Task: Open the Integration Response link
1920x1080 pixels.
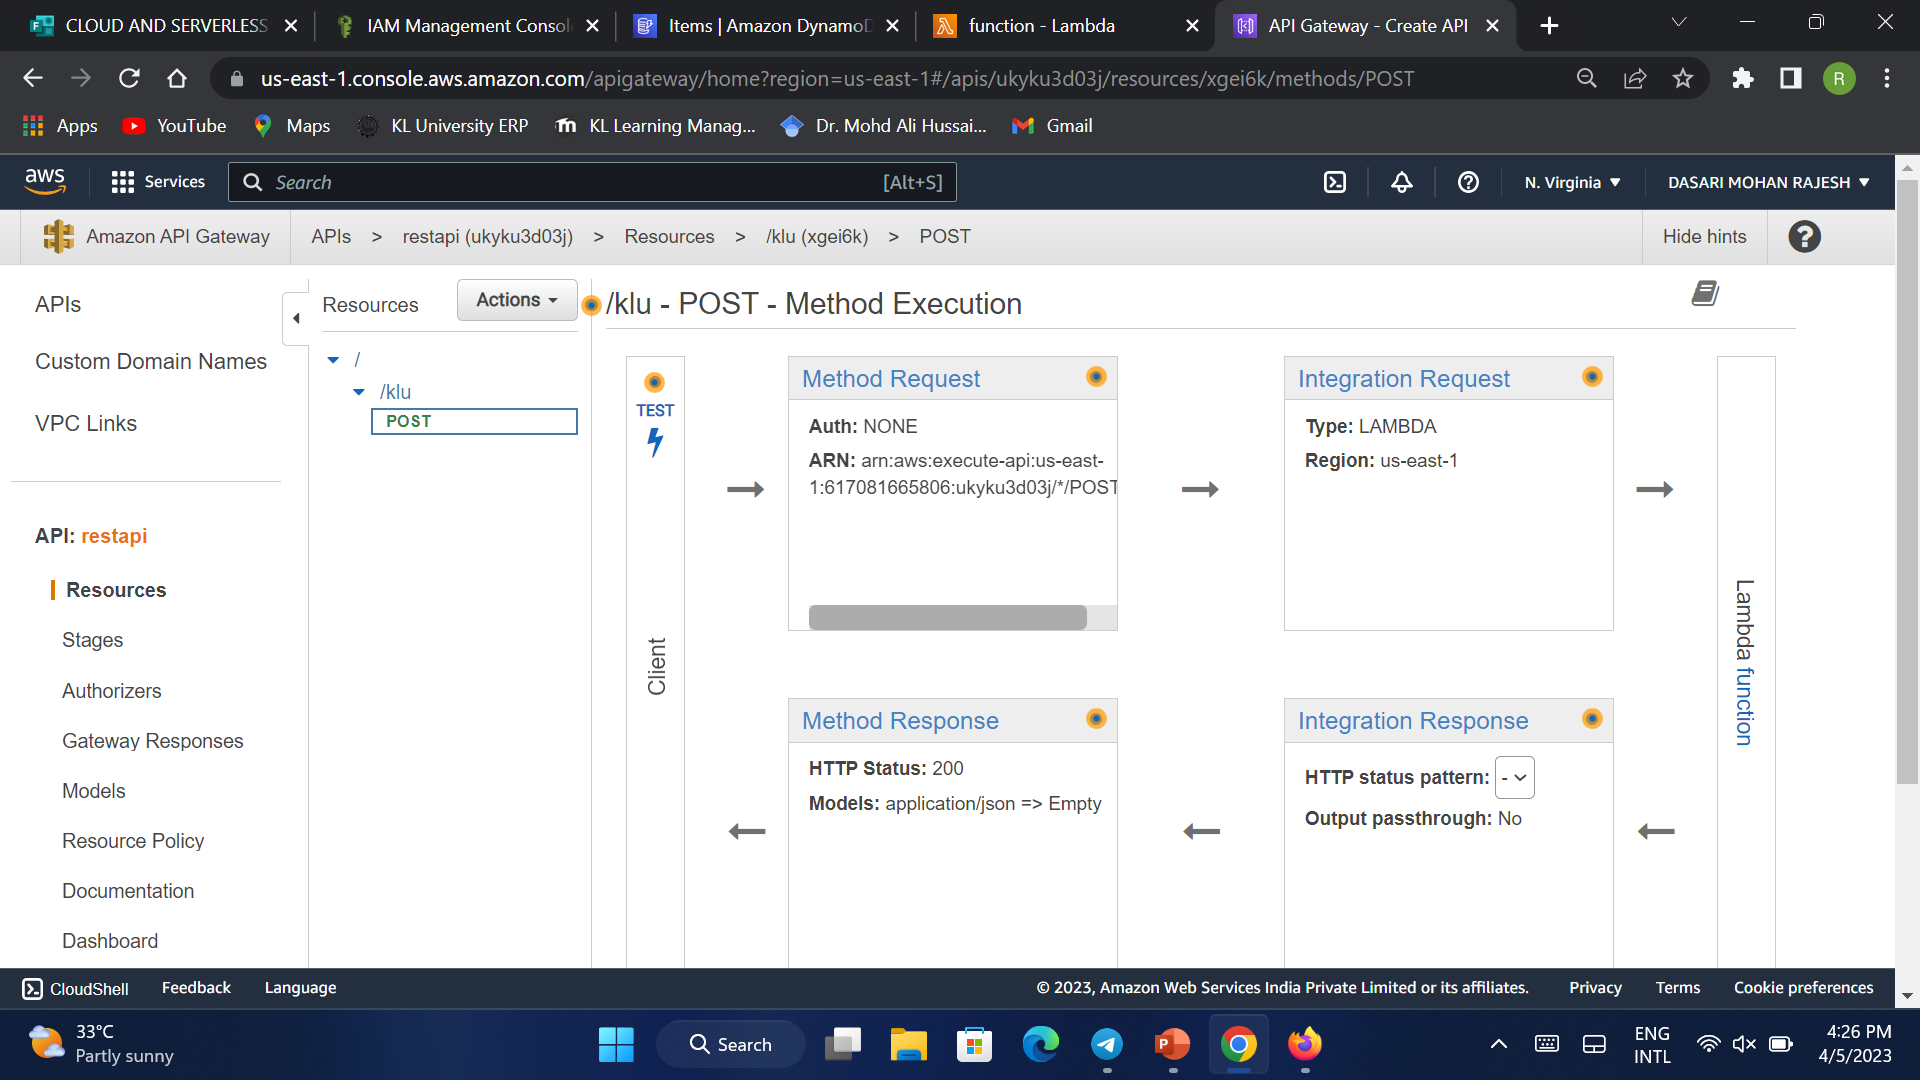Action: [x=1413, y=720]
